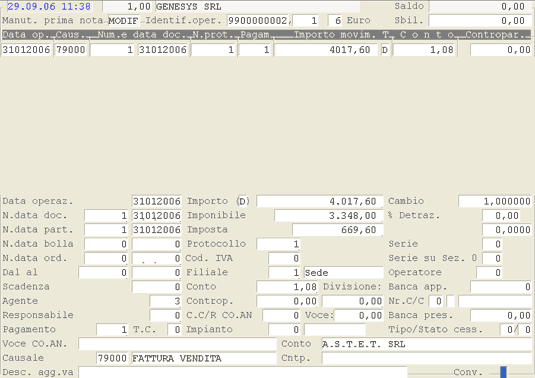Click the Banca pres. field
The width and height of the screenshot is (535, 378).
pos(501,316)
